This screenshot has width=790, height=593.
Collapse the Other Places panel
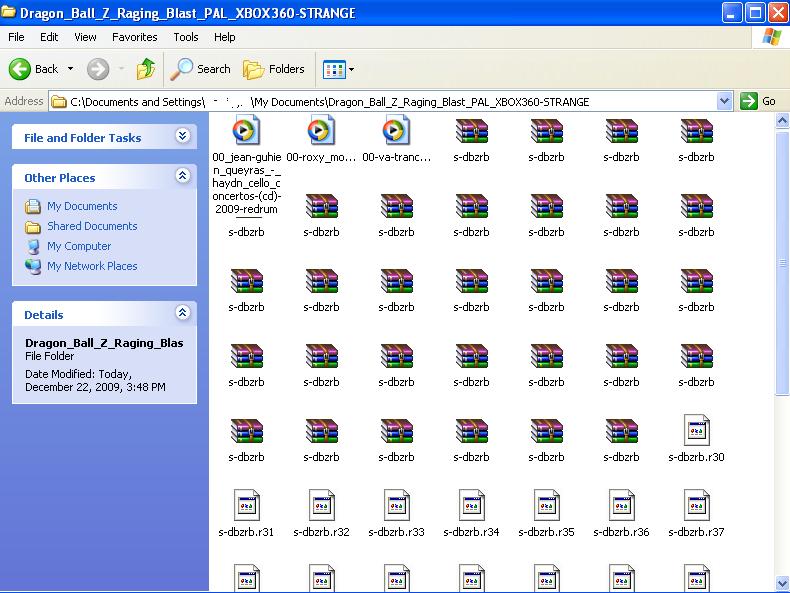tap(182, 176)
